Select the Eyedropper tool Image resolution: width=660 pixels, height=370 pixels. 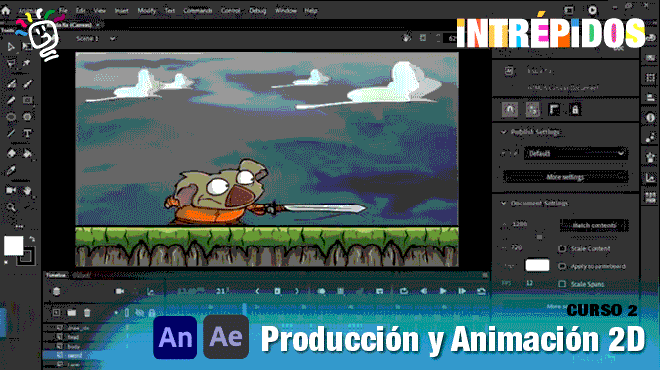pos(11,170)
